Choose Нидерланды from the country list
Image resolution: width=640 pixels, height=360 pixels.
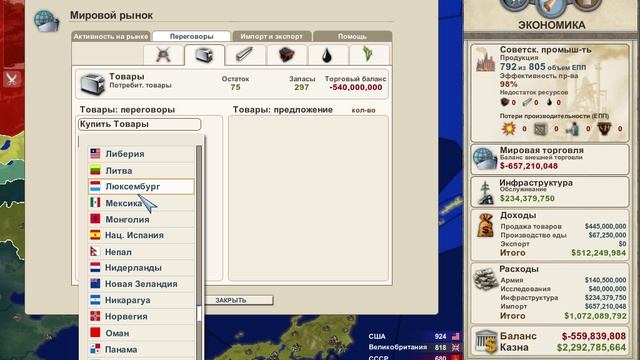(141, 268)
